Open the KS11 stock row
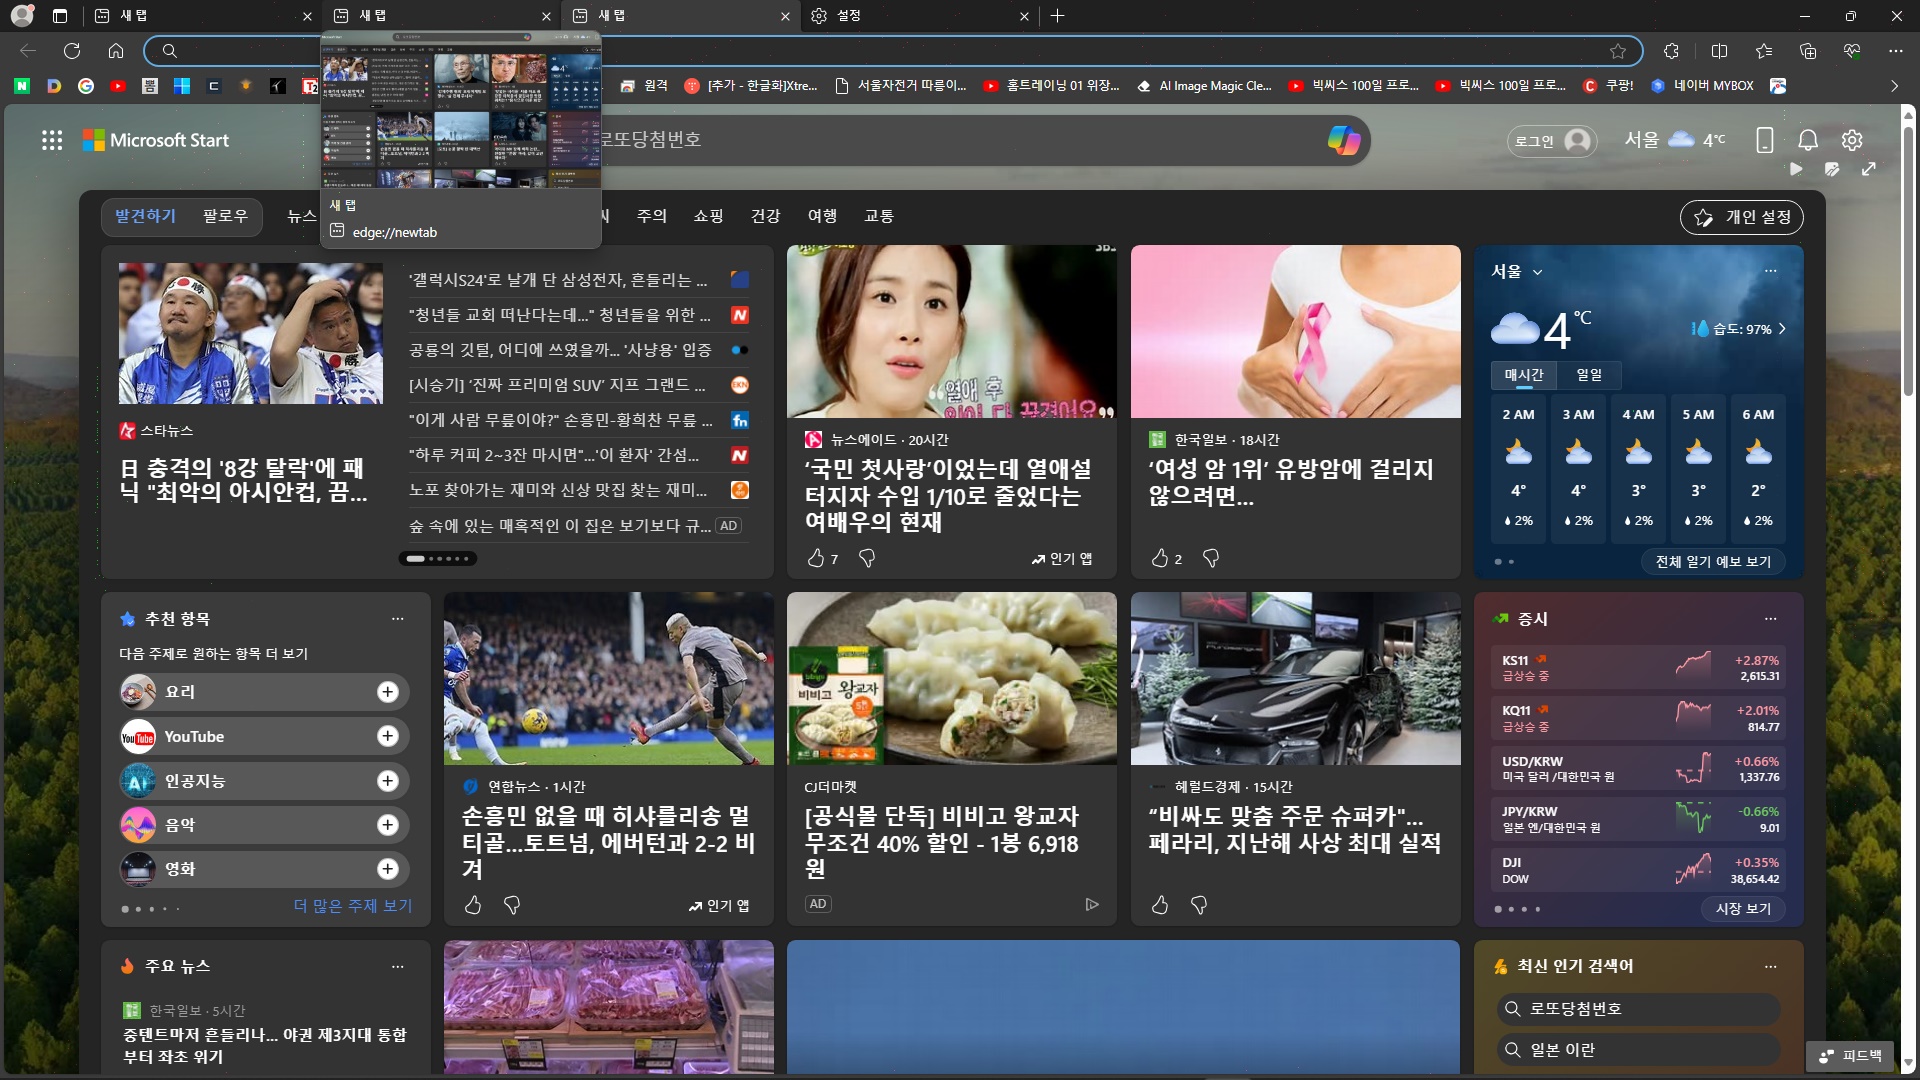The image size is (1920, 1080). click(x=1640, y=668)
